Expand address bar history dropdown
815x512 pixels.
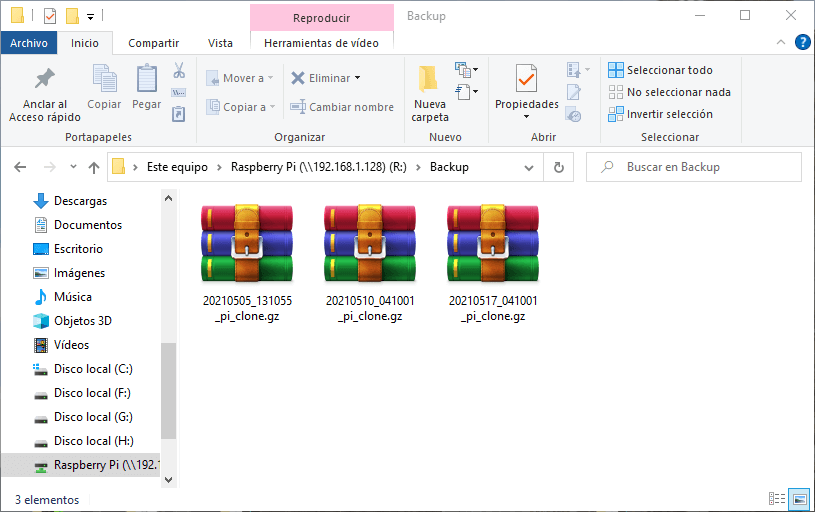pos(529,167)
